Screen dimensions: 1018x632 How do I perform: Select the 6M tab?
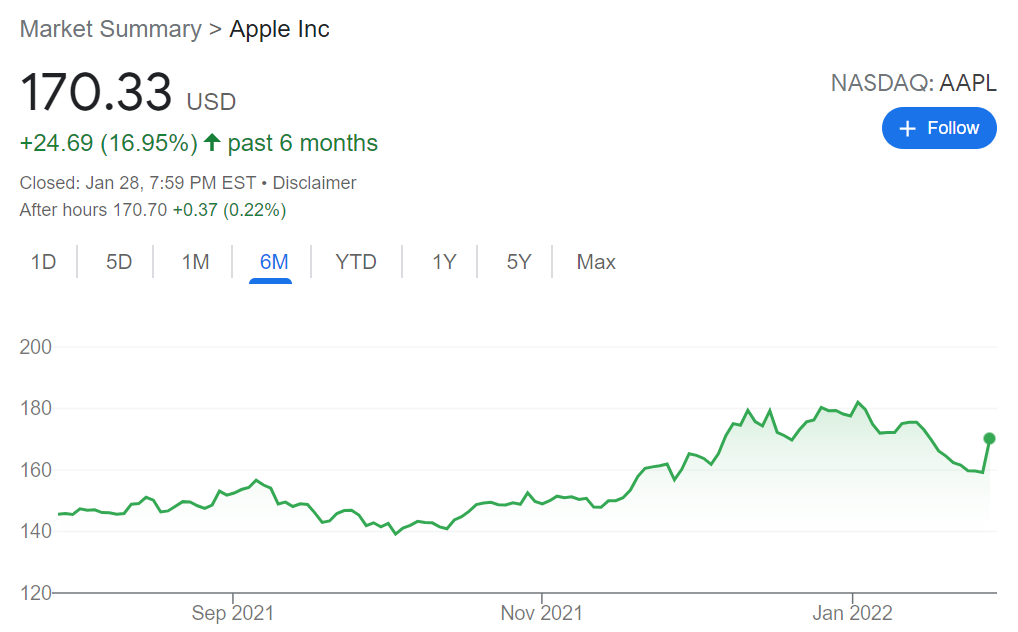click(x=273, y=262)
